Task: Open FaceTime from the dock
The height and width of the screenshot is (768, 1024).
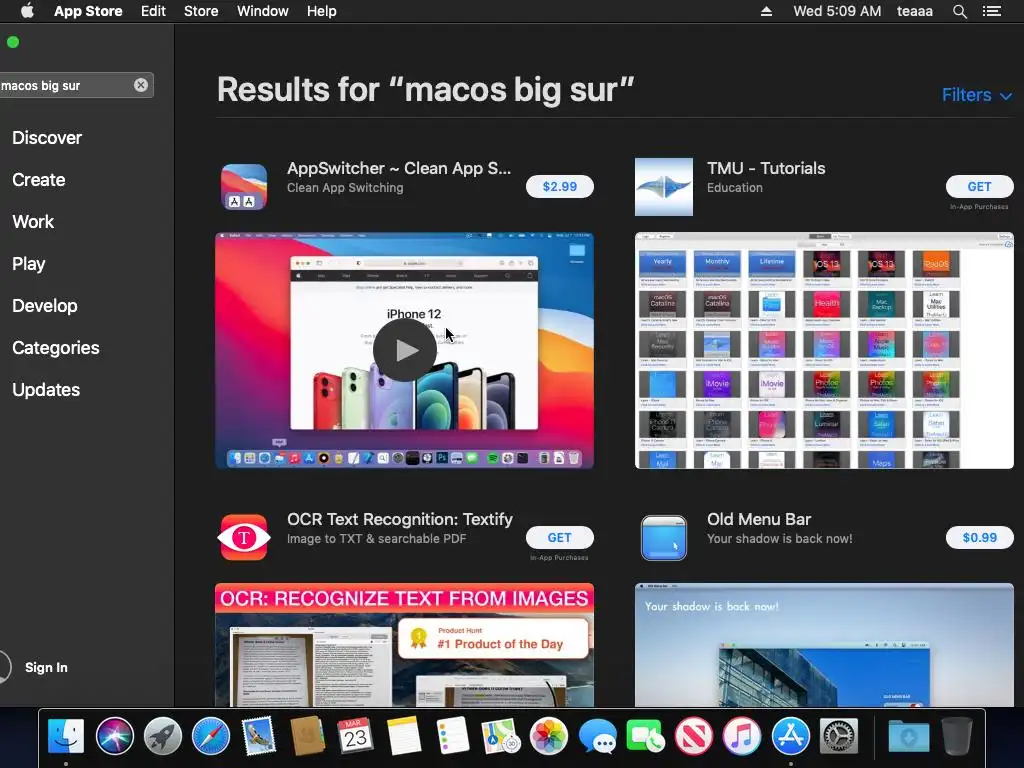Action: (x=645, y=736)
